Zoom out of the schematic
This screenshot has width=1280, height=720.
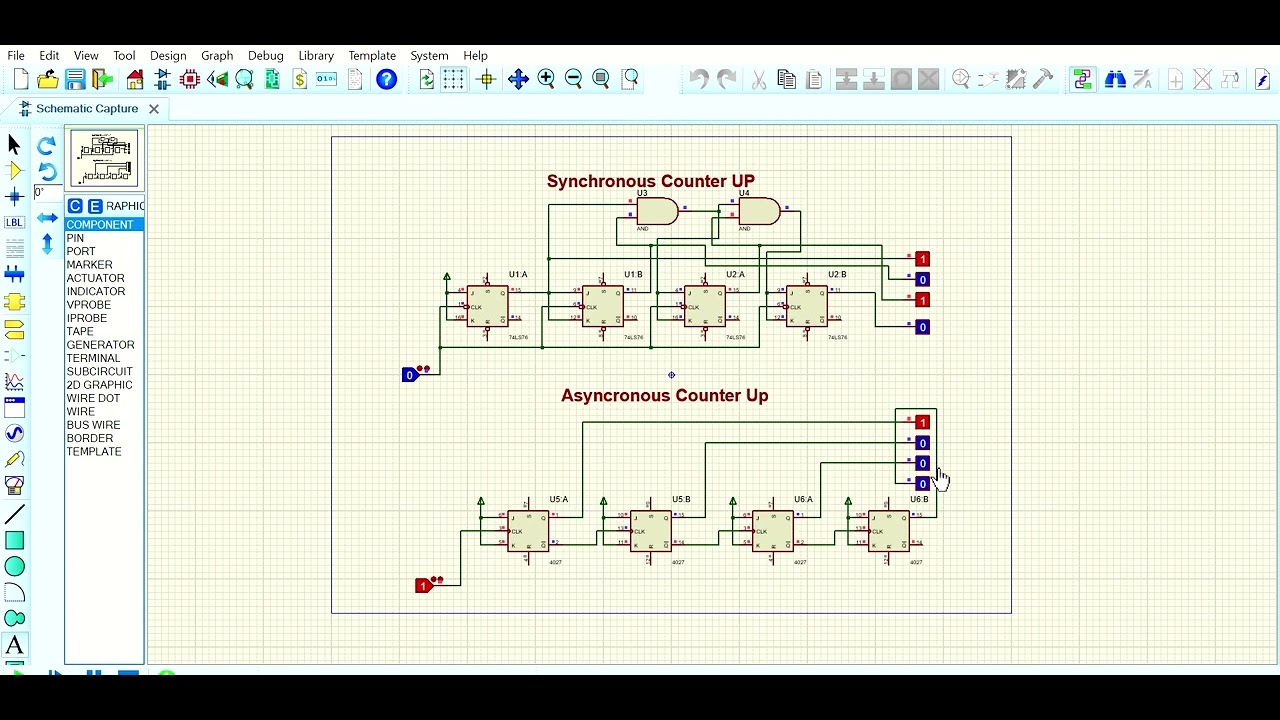pos(574,80)
